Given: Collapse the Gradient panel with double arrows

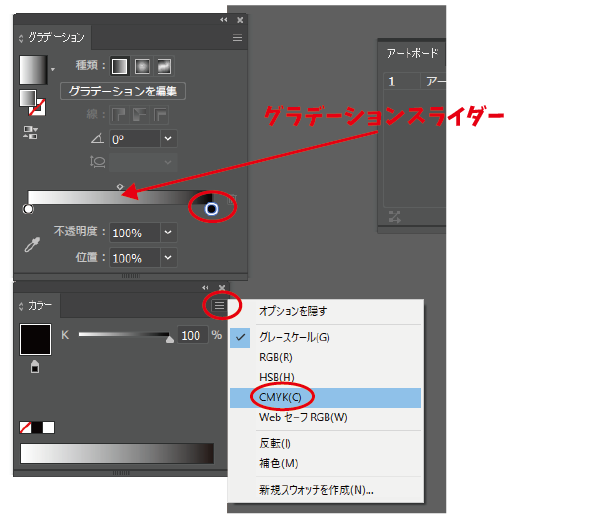Looking at the screenshot, I should click(224, 20).
